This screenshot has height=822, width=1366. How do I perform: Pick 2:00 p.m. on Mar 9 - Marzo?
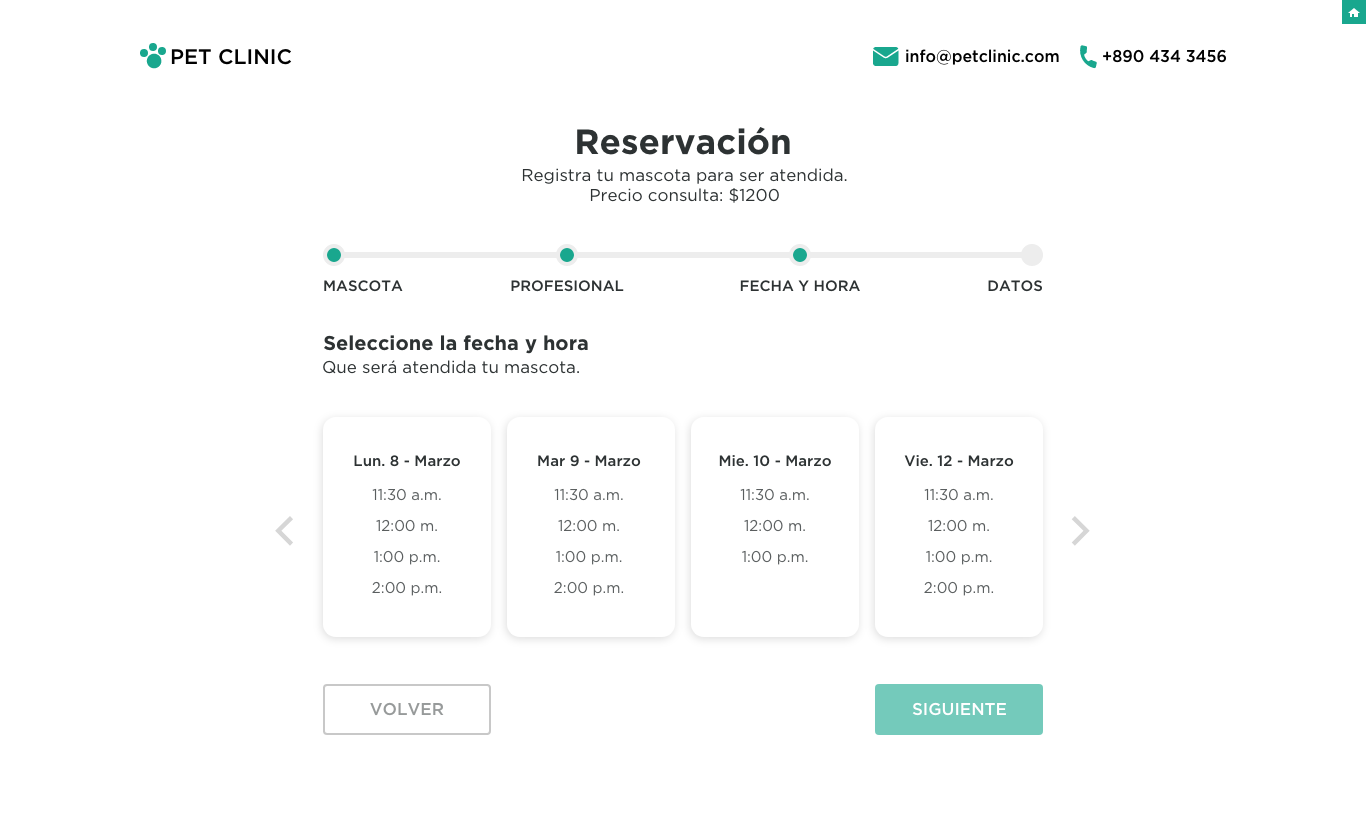pos(589,588)
